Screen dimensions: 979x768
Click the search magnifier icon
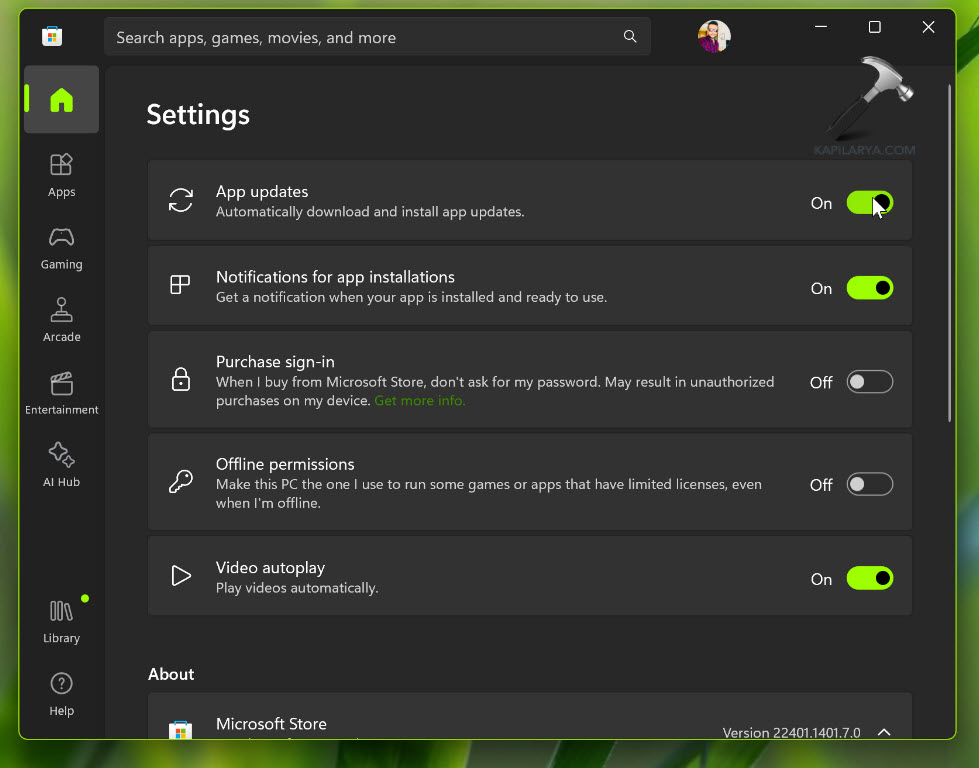630,37
